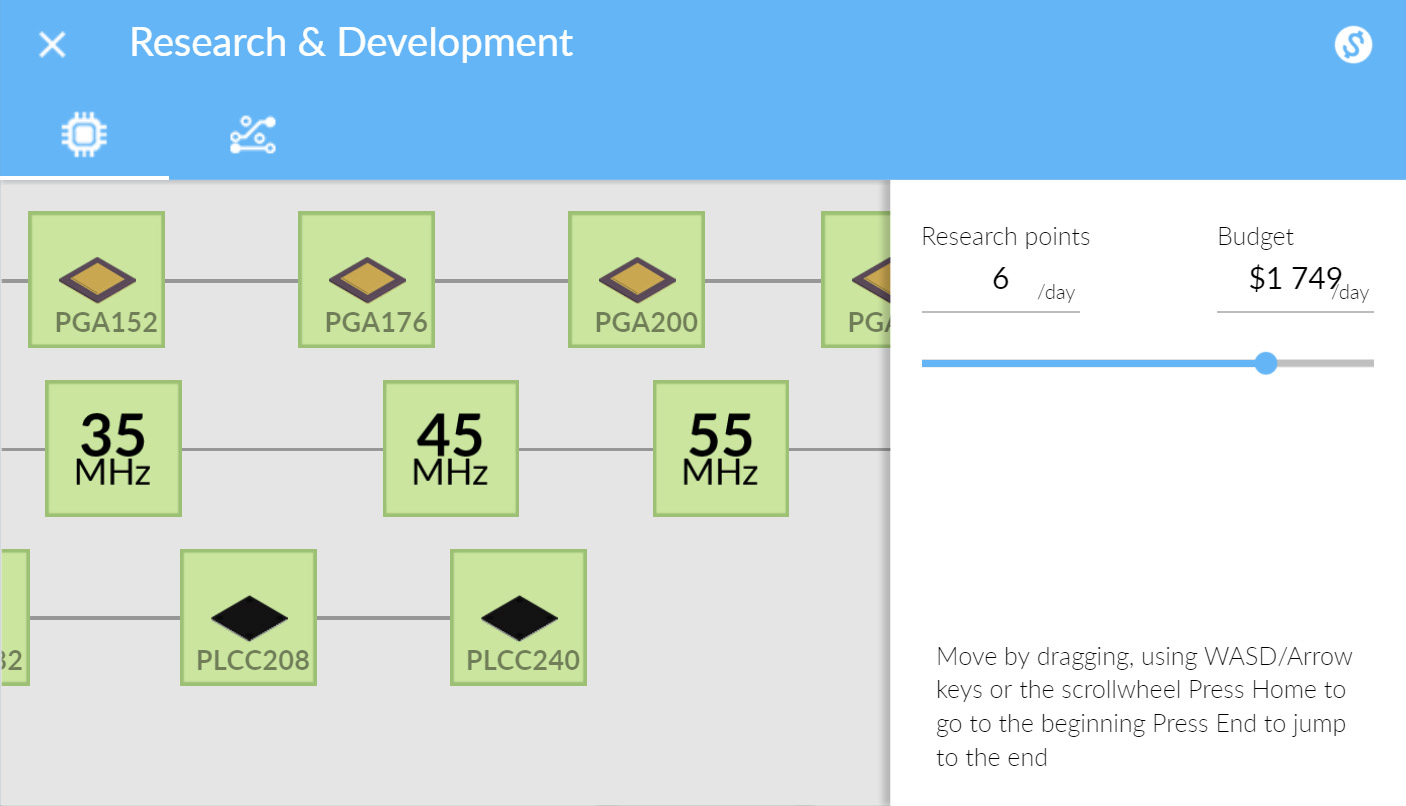Choose the 35 MHz frequency research node
This screenshot has width=1406, height=806.
point(113,448)
